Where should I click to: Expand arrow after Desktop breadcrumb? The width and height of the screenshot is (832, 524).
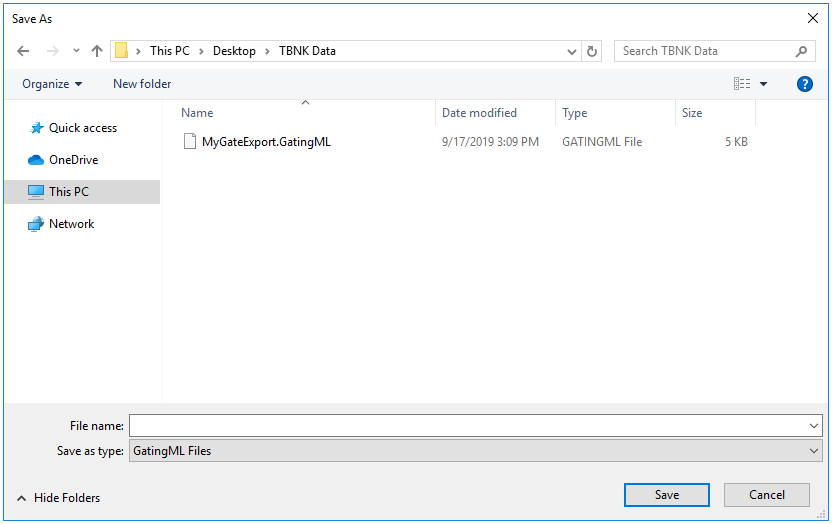(267, 51)
